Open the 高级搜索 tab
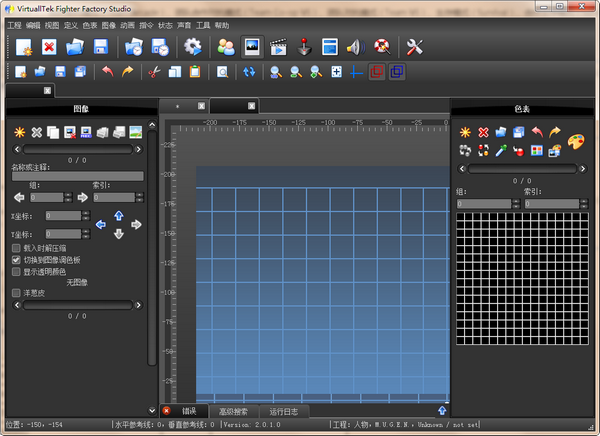Viewport: 600px width, 436px height. click(235, 411)
